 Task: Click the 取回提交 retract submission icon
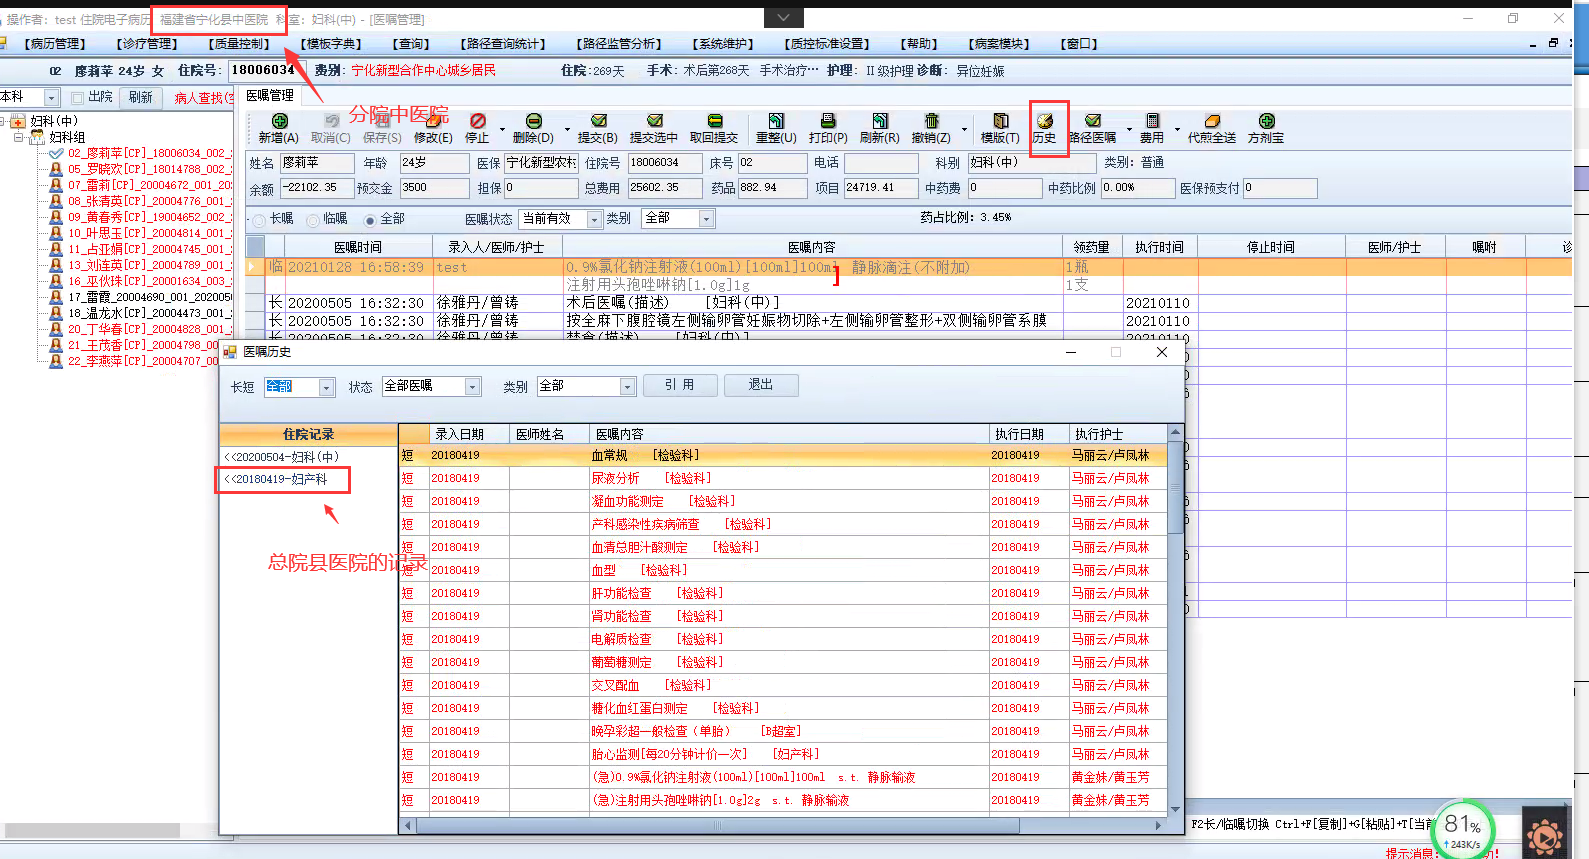coord(714,121)
